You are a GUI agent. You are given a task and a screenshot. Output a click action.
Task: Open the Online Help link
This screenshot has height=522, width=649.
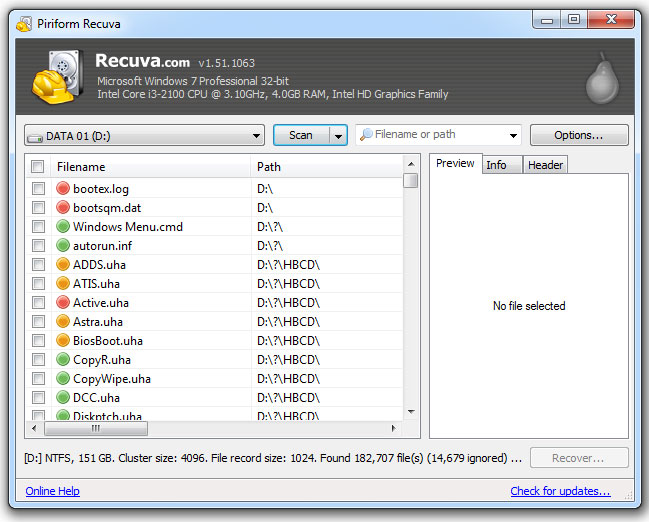[x=52, y=491]
